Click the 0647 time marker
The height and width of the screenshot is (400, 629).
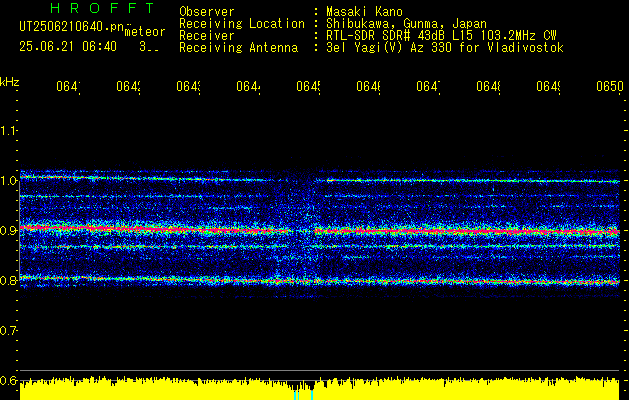click(428, 87)
